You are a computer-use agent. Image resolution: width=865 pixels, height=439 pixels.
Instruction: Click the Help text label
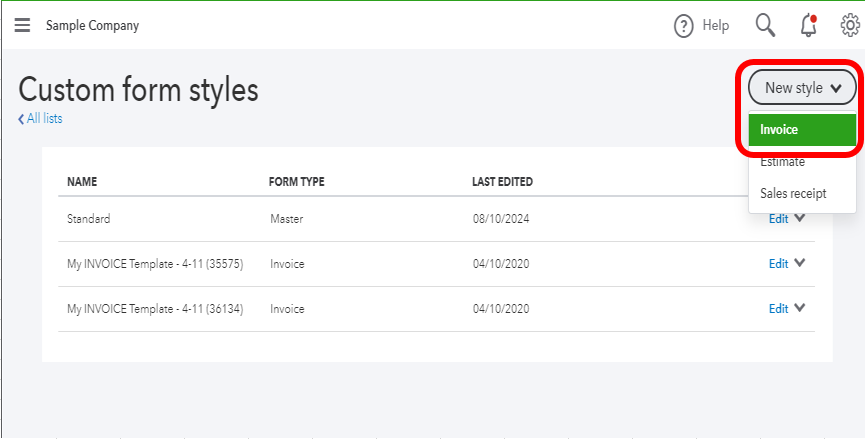pyautogui.click(x=716, y=26)
